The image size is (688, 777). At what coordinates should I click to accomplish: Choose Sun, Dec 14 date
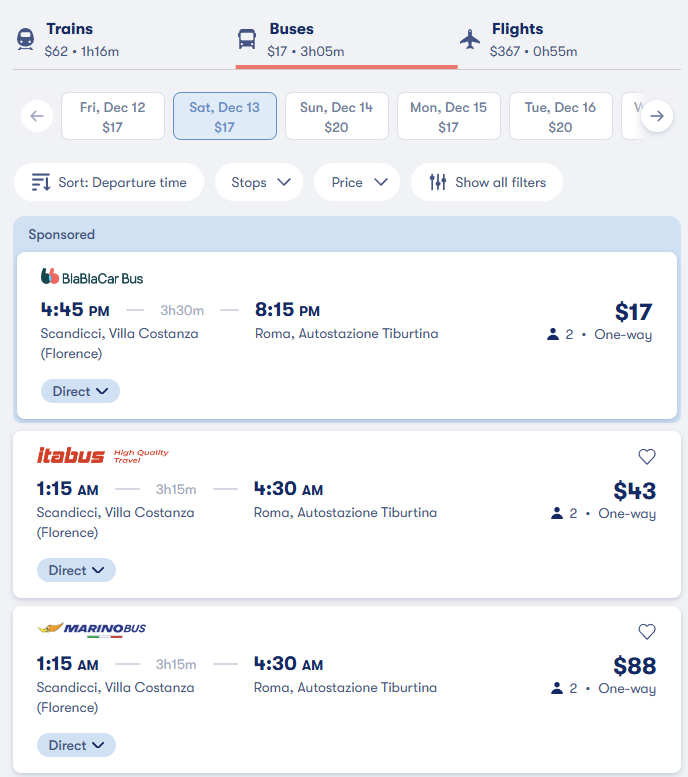point(337,116)
